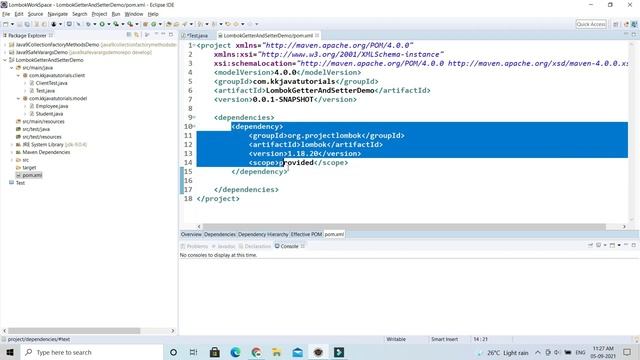Open the Javadoc view tab
The image size is (640, 360).
223,246
